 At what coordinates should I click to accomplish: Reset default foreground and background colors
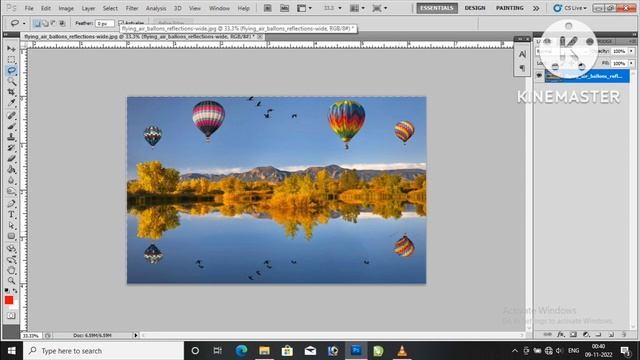click(7, 291)
